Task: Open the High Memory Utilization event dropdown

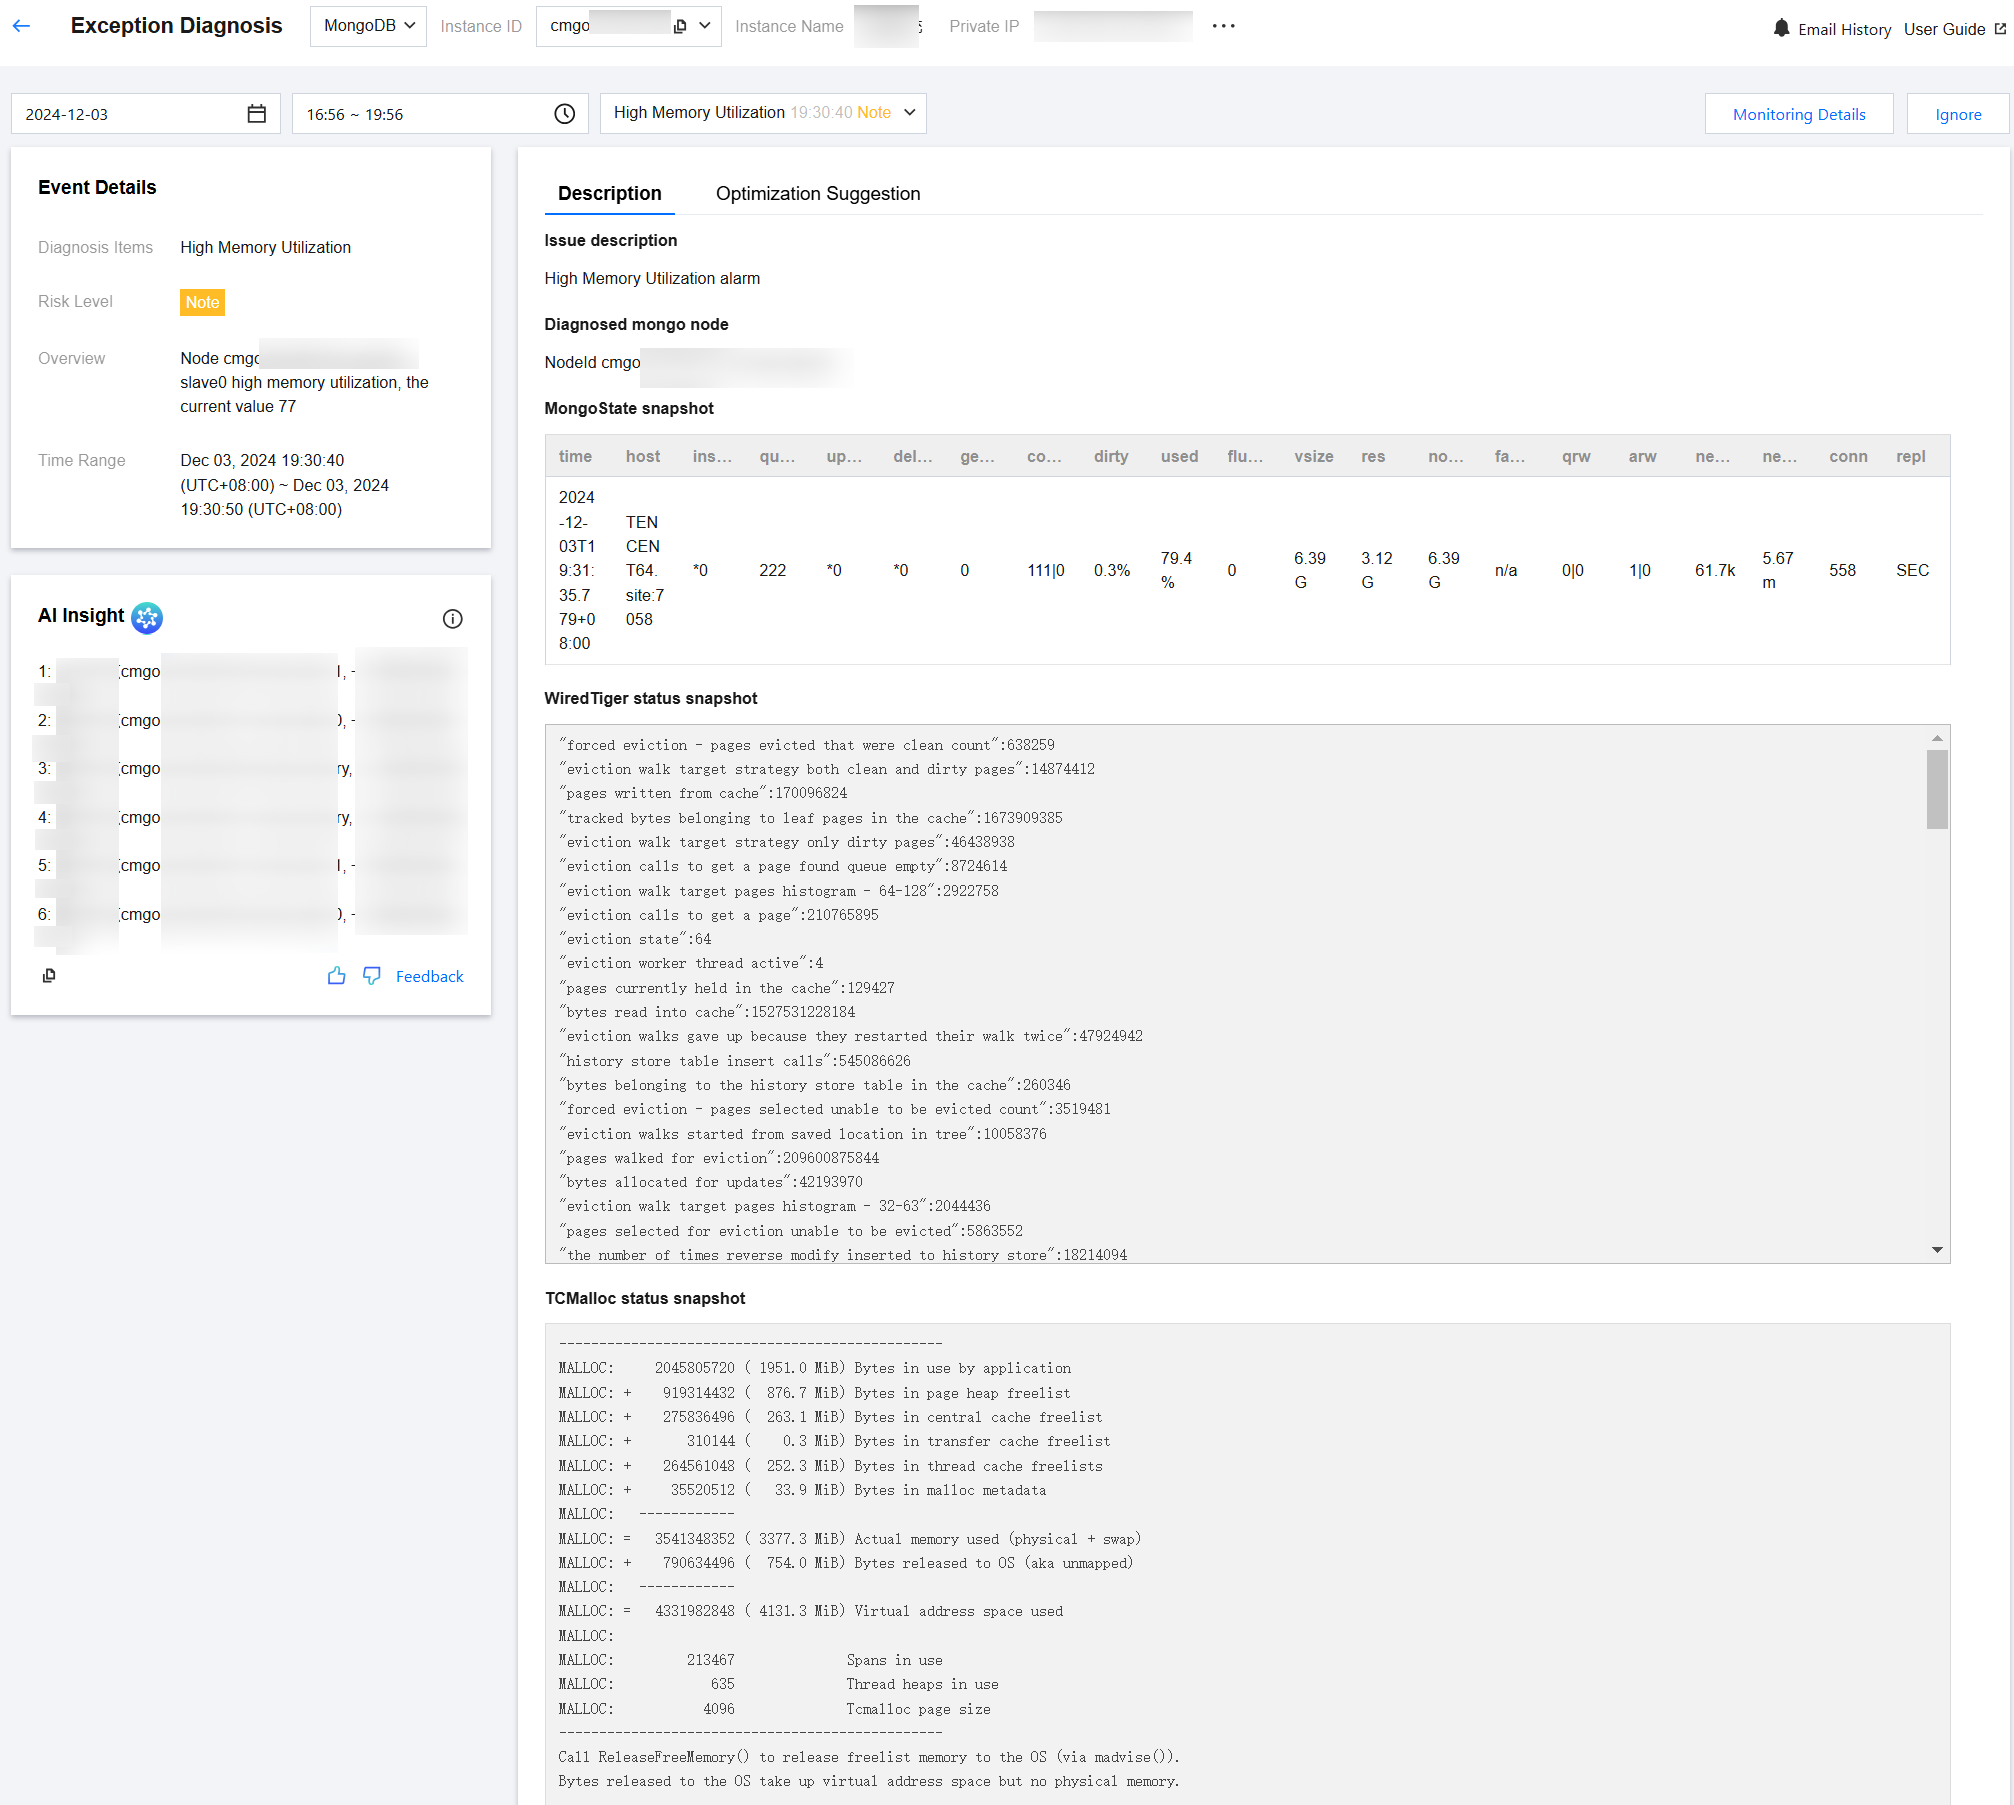Action: [x=763, y=113]
